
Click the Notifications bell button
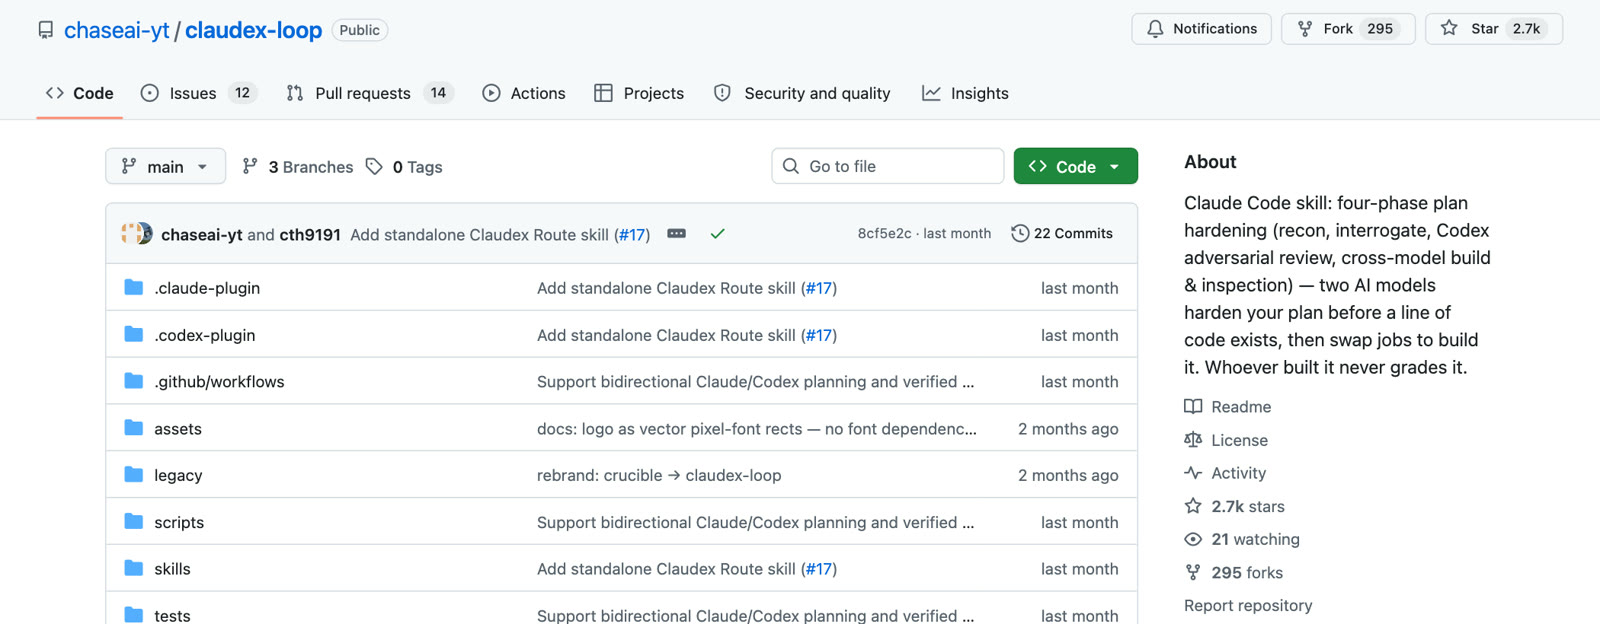point(1201,29)
